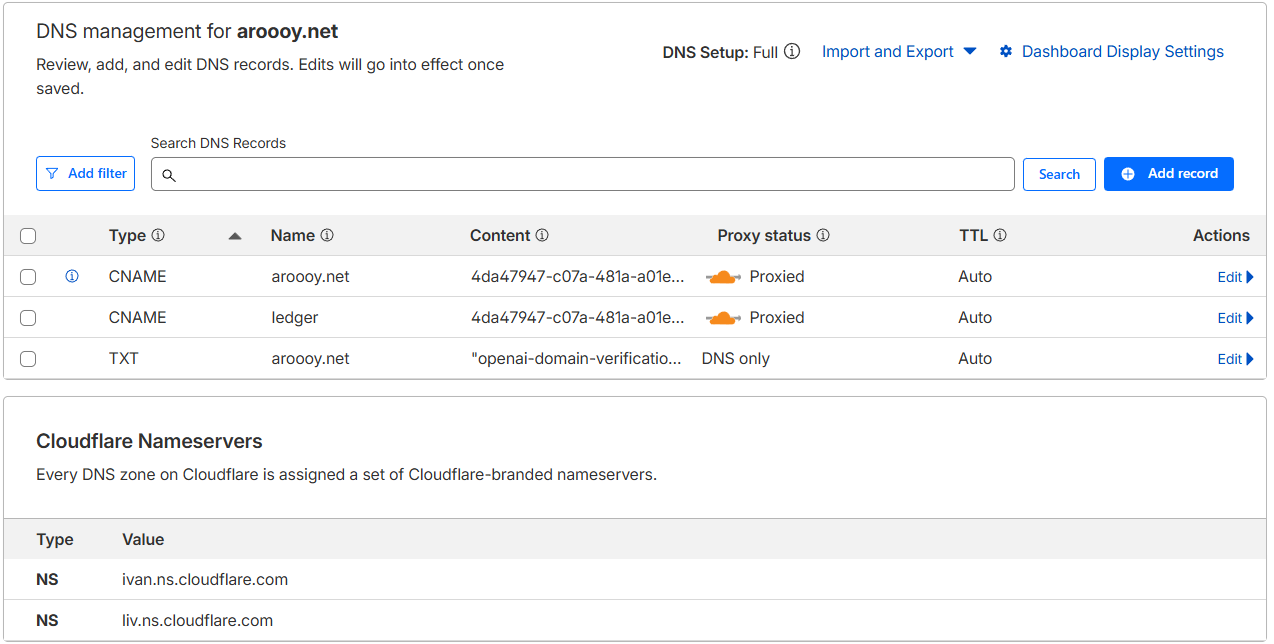Click the info icon next to DNS Setup: Full

[792, 51]
